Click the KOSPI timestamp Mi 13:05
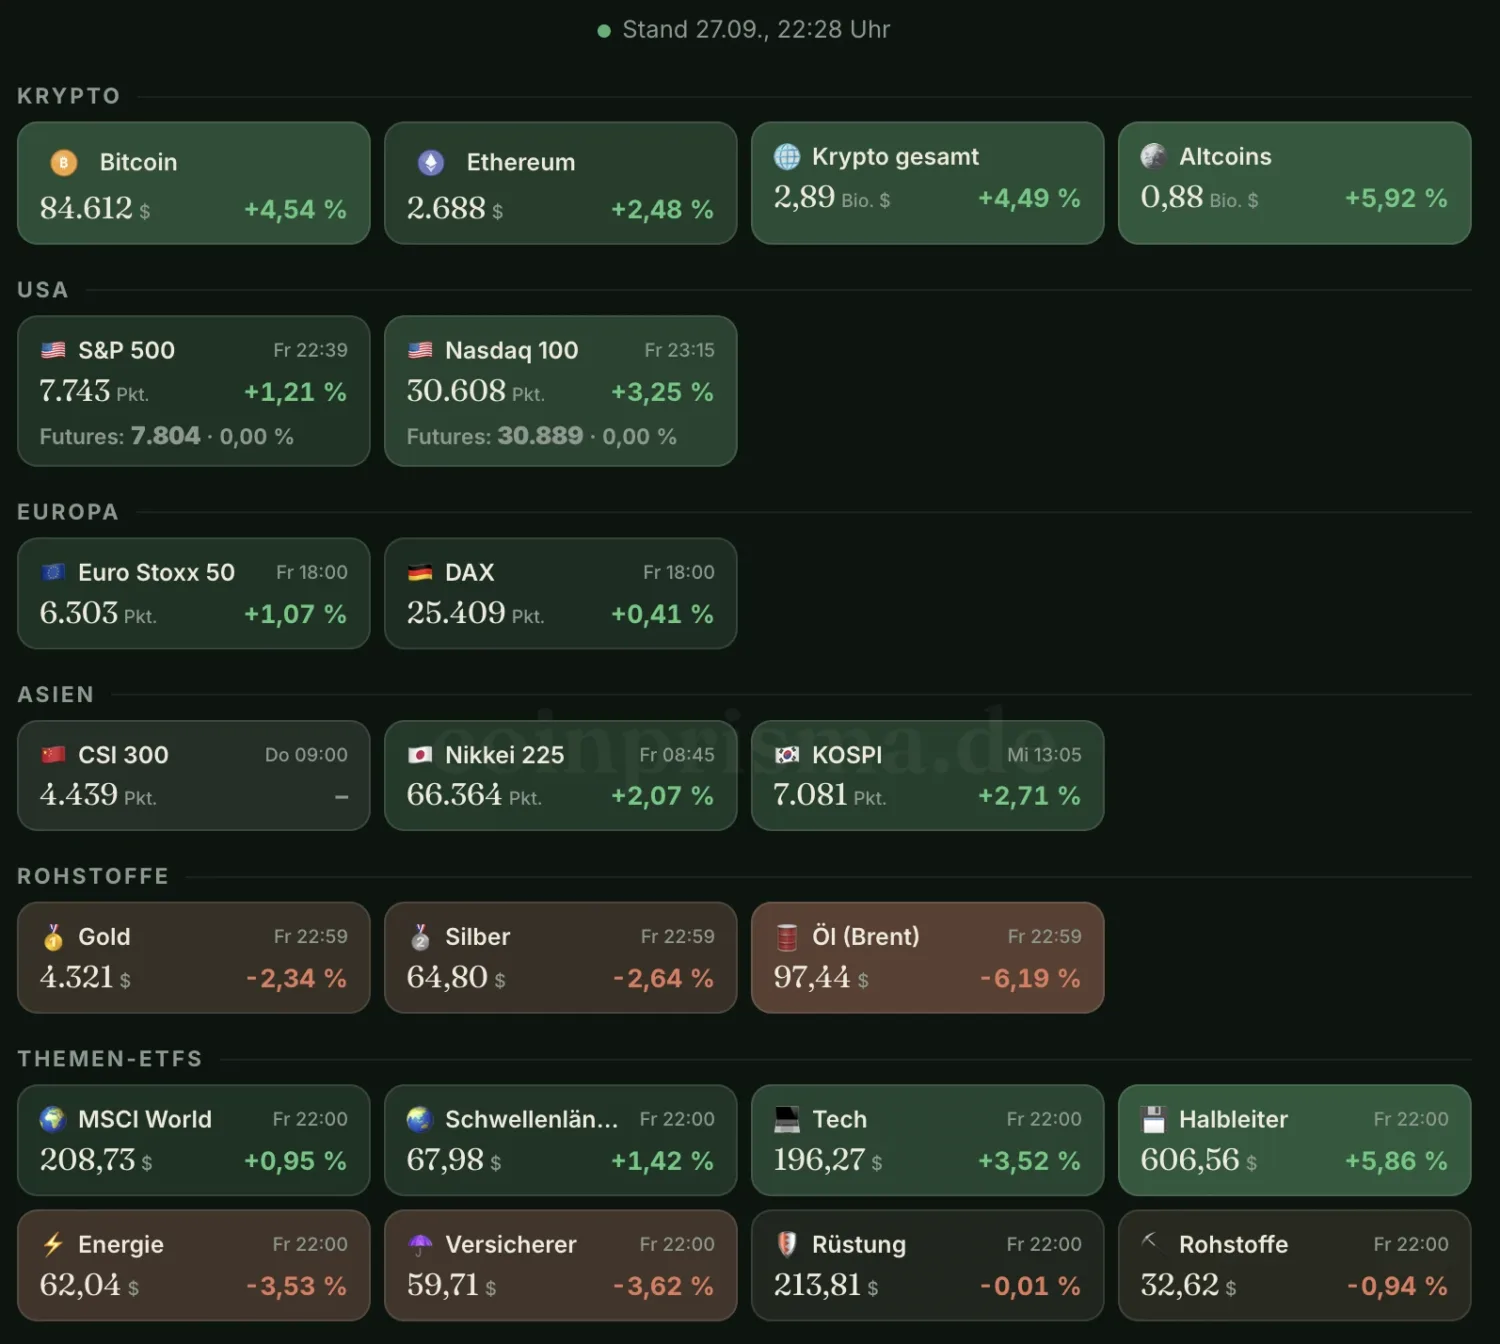The width and height of the screenshot is (1500, 1344). click(x=1044, y=755)
